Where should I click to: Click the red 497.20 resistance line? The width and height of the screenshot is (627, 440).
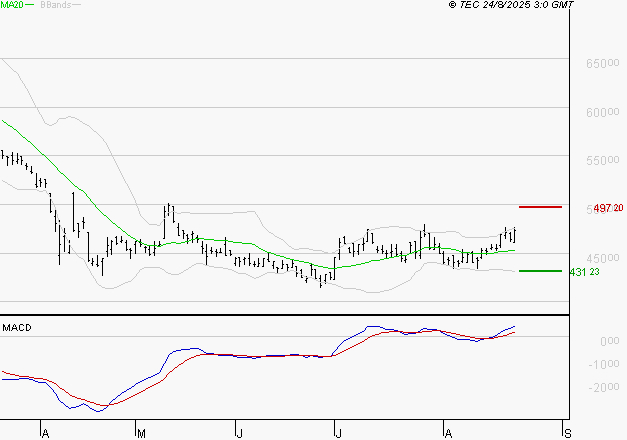(540, 207)
